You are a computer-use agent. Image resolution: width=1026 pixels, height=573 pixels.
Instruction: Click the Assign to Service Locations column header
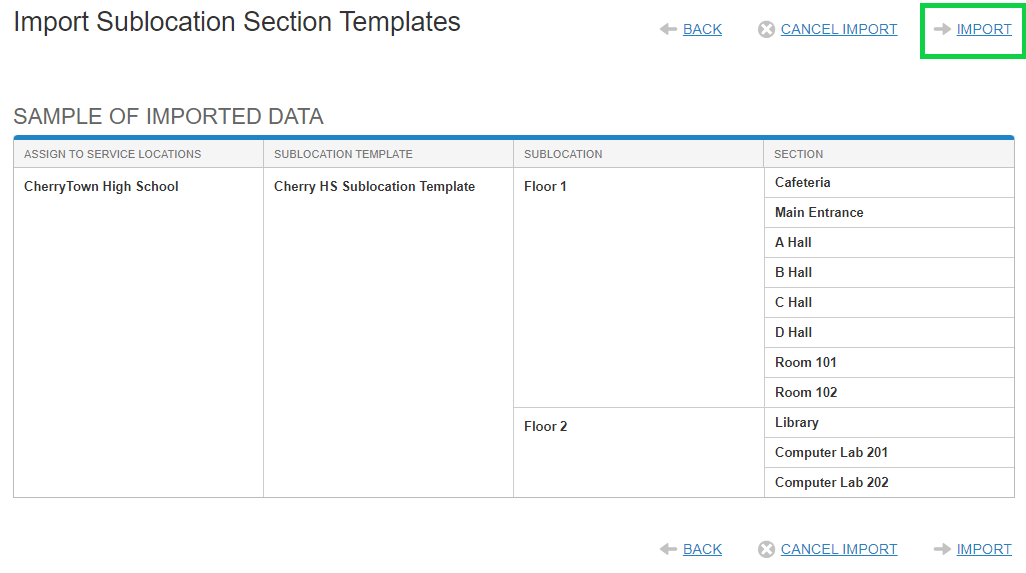[x=113, y=154]
